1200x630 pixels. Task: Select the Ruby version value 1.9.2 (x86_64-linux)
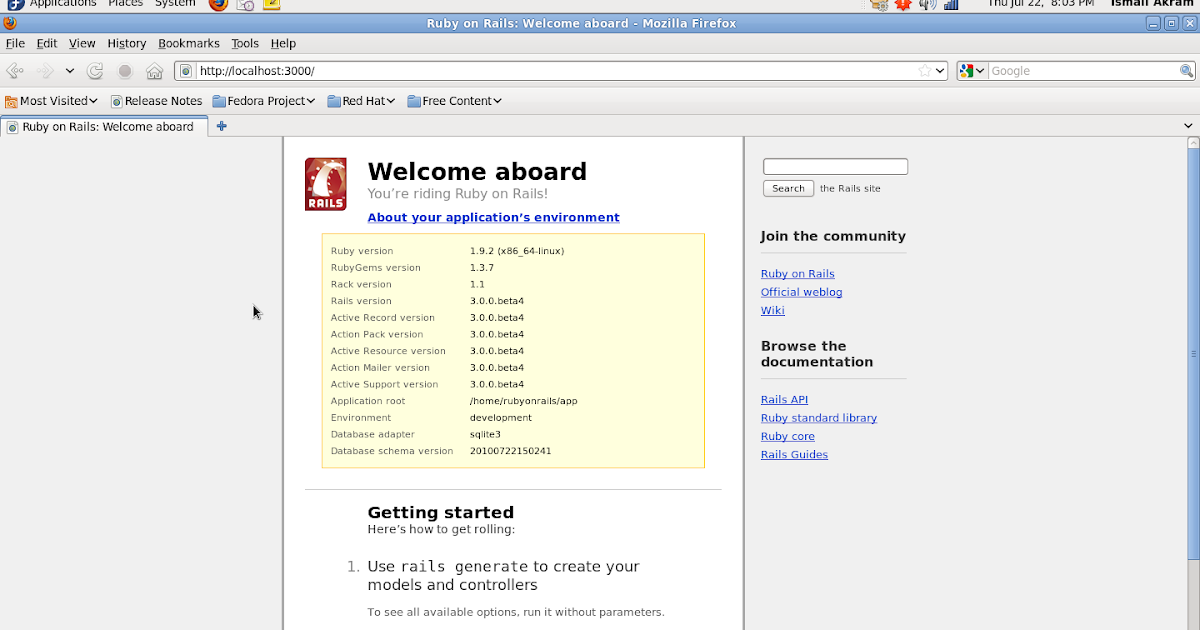(517, 251)
